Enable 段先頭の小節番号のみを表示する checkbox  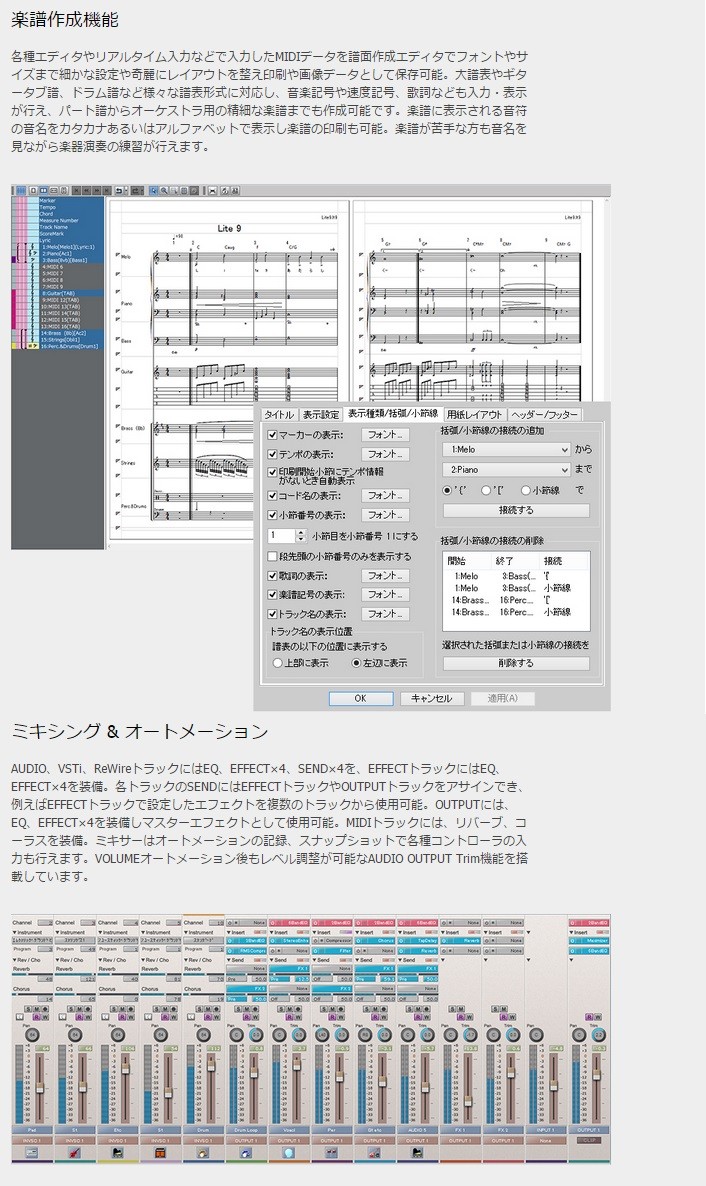[272, 556]
